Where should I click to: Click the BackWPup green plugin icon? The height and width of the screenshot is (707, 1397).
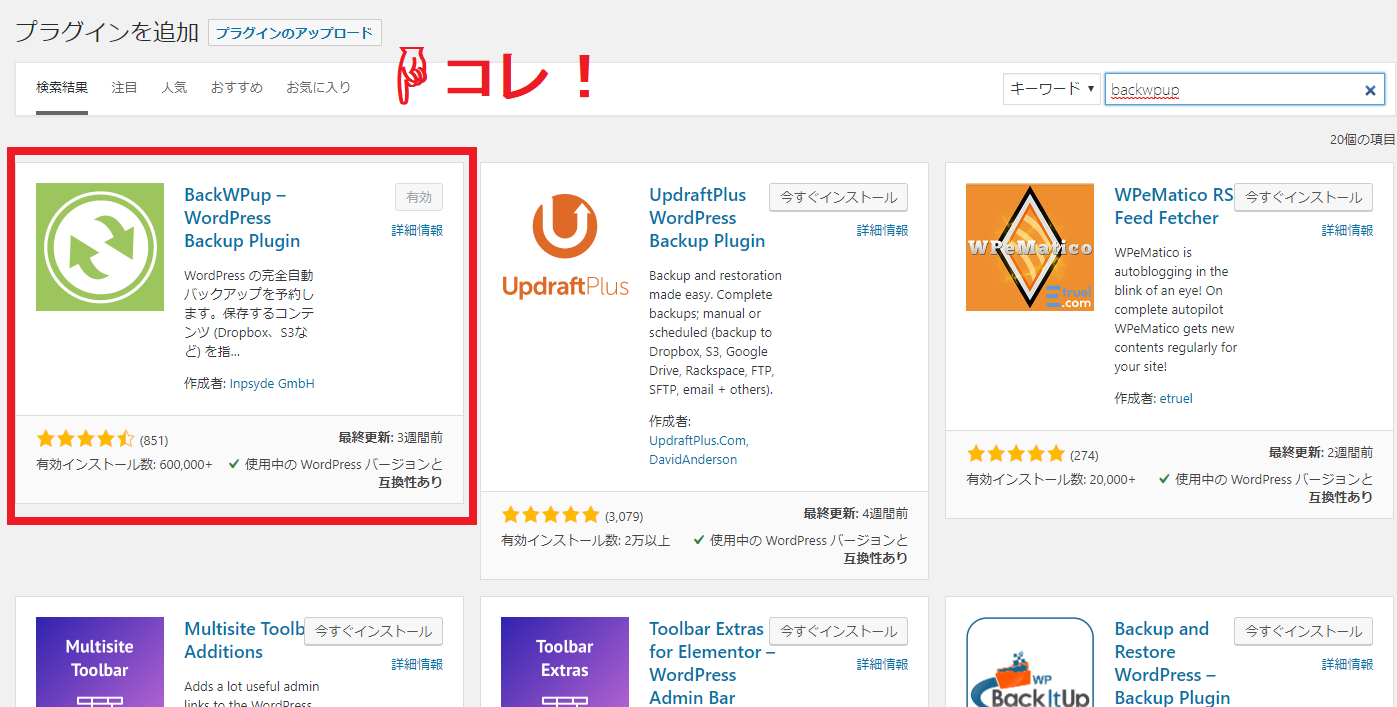click(100, 247)
